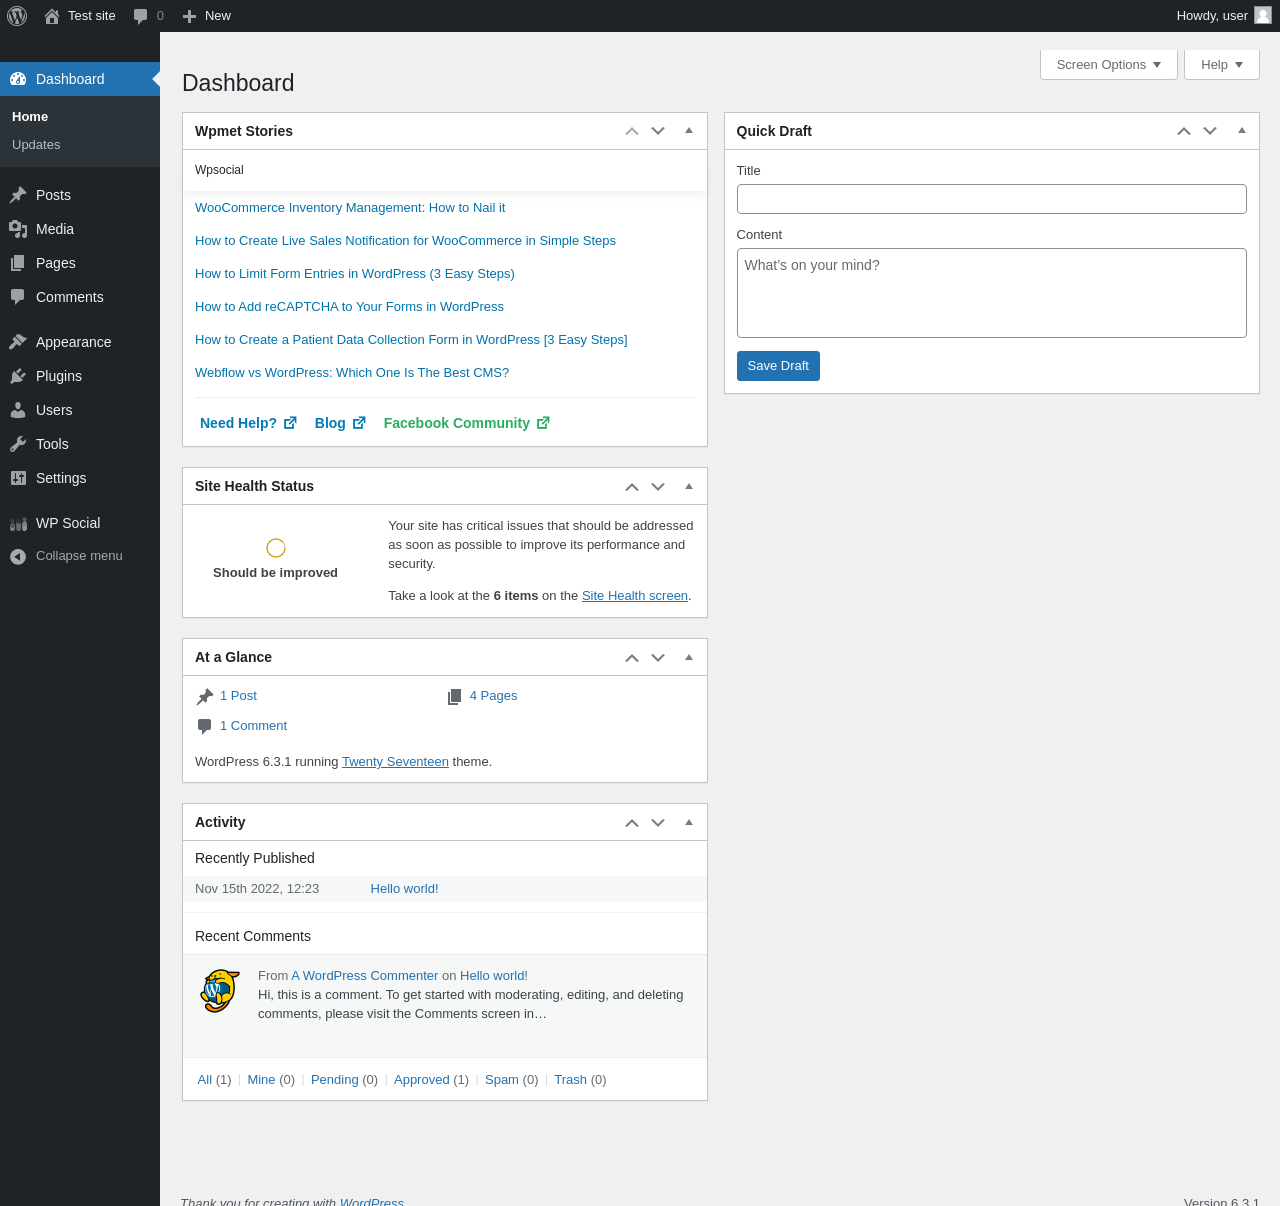Move Site Health Status panel up
1280x1206 pixels.
pyautogui.click(x=632, y=486)
